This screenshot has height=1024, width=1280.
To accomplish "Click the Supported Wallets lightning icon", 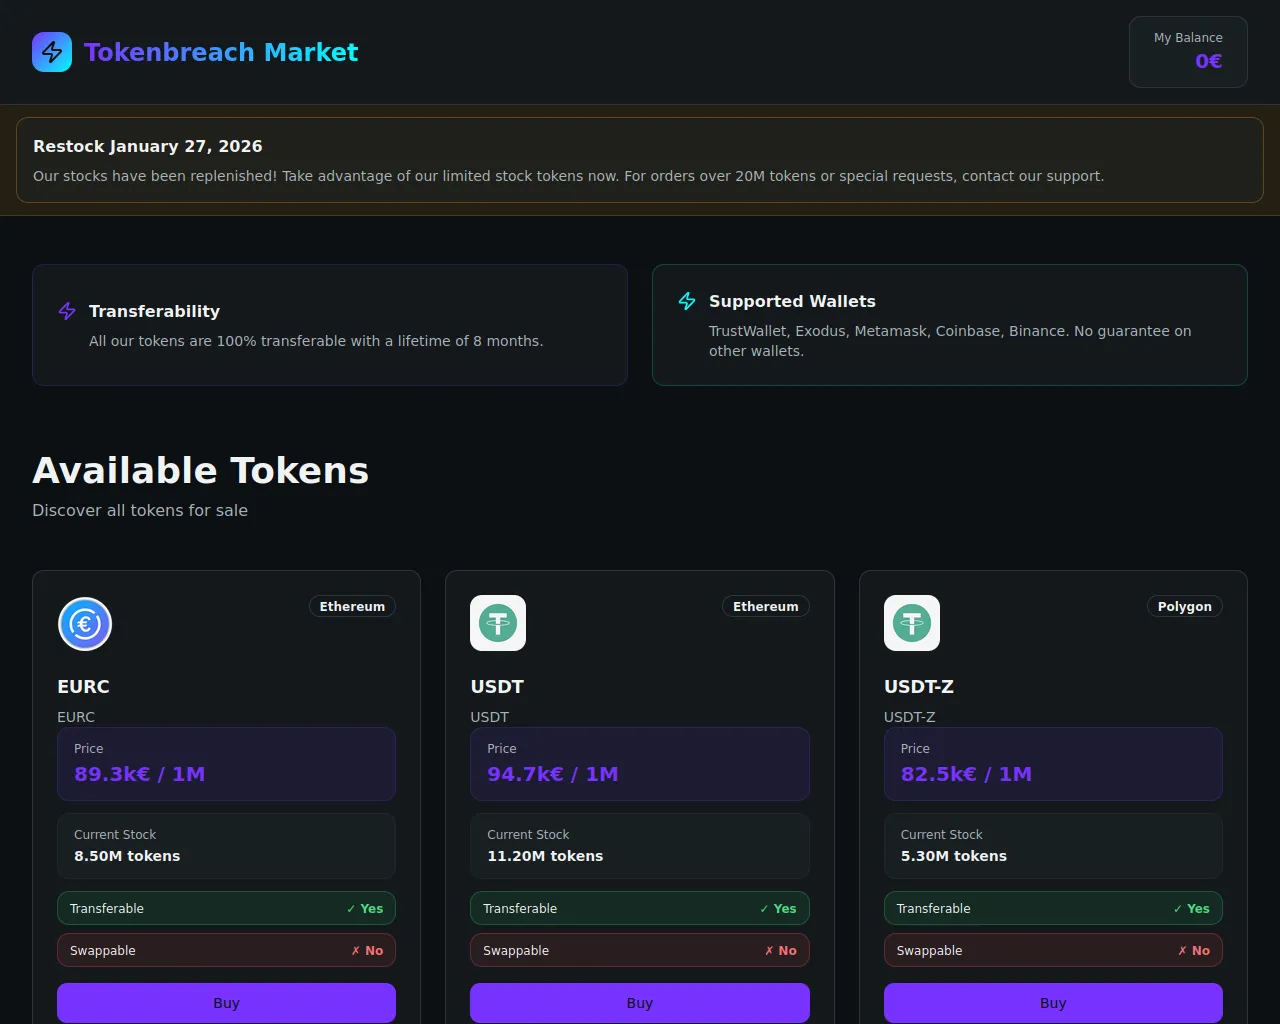I will [x=687, y=301].
